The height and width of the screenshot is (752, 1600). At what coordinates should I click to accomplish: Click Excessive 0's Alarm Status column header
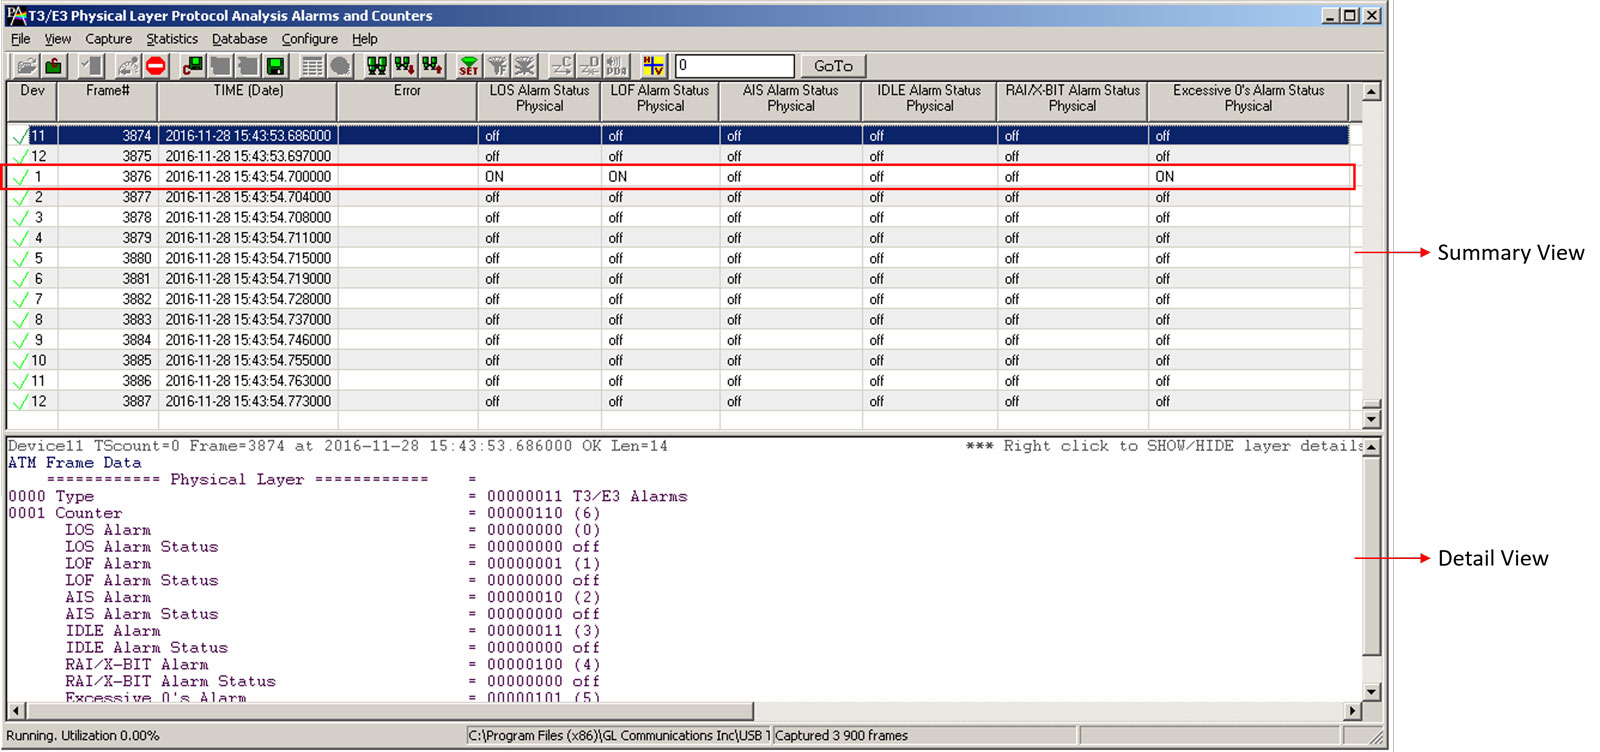(x=1248, y=101)
